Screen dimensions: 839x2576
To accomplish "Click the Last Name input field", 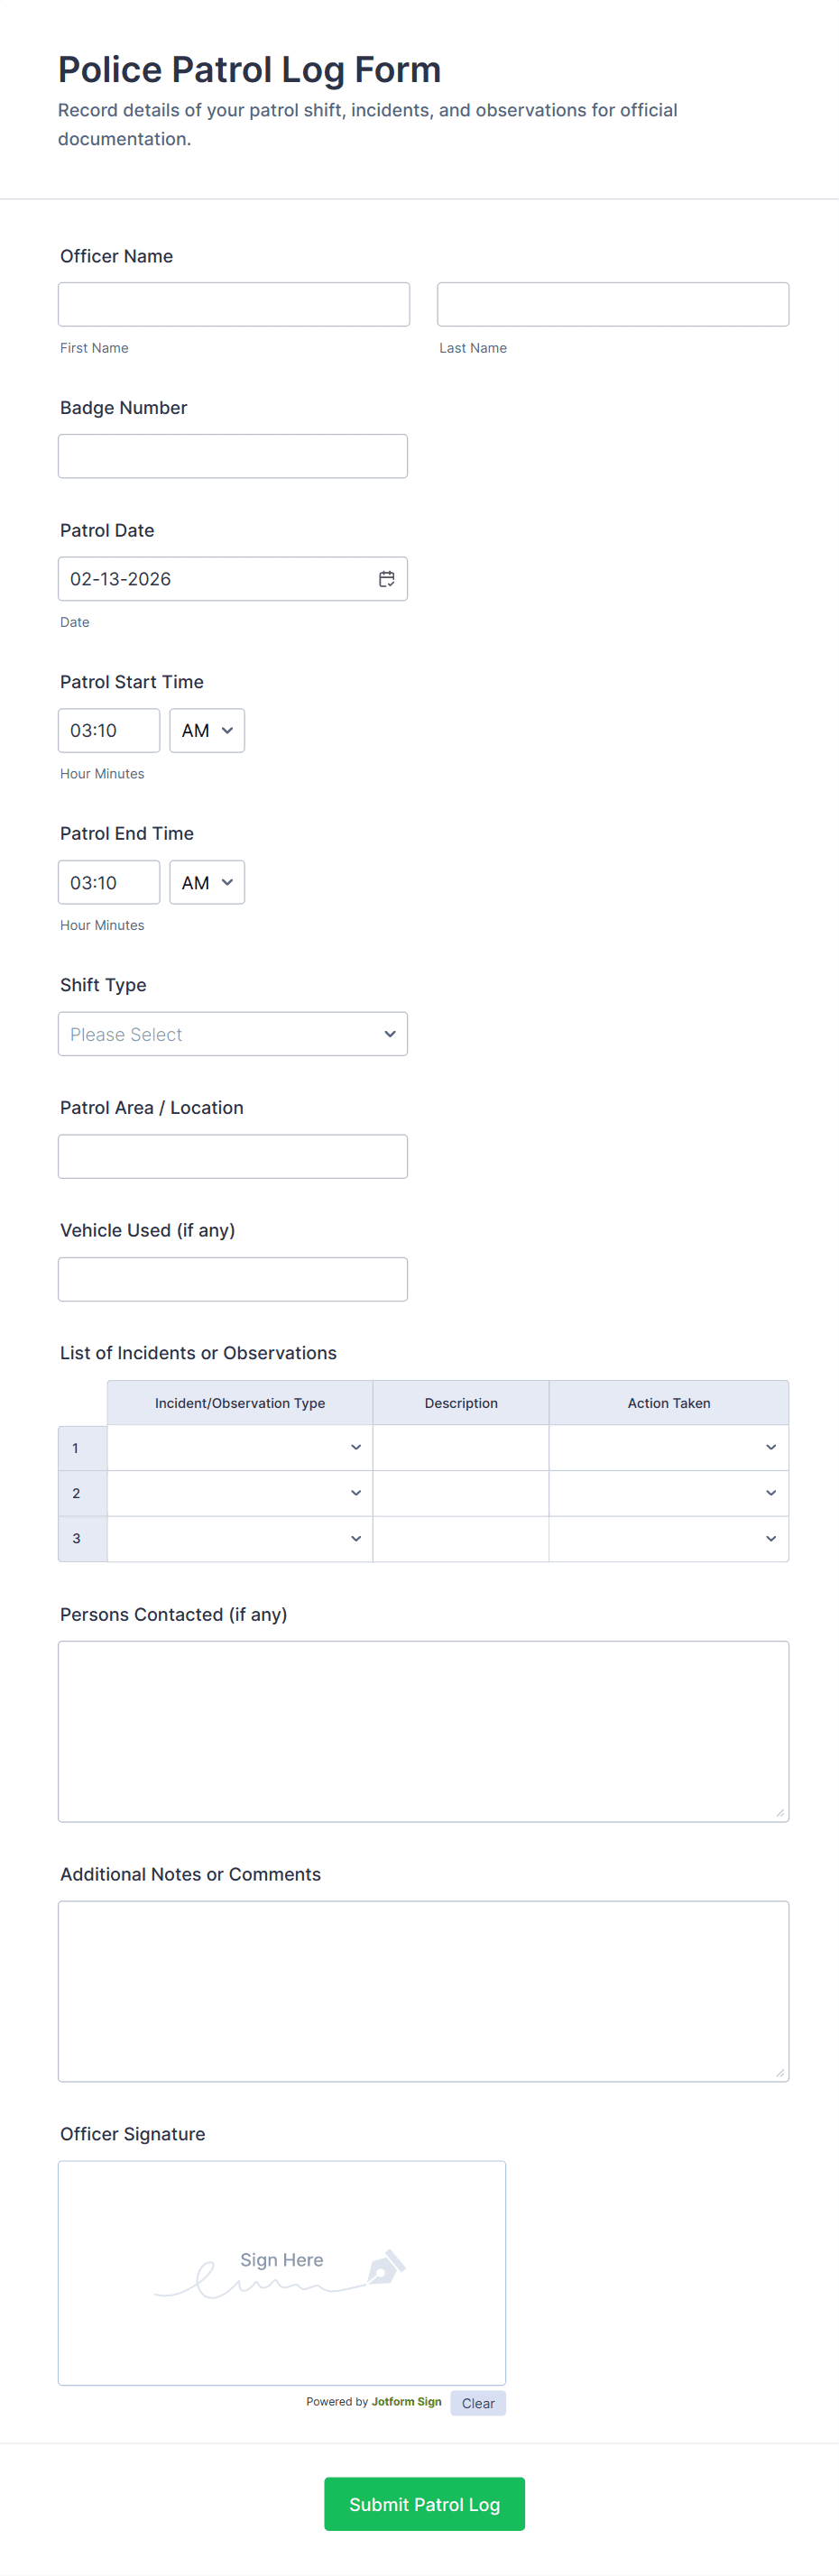I will [612, 304].
